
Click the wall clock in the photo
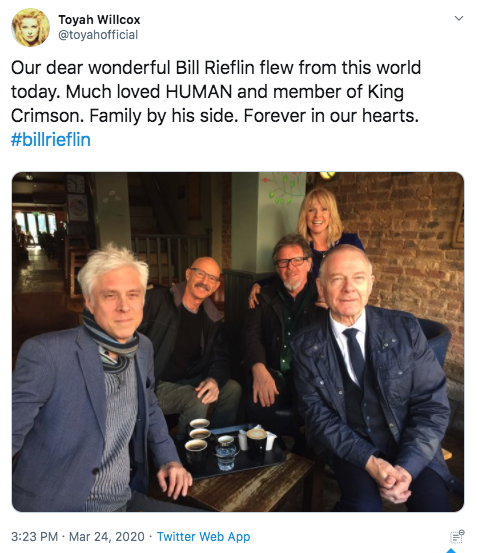[x=75, y=184]
